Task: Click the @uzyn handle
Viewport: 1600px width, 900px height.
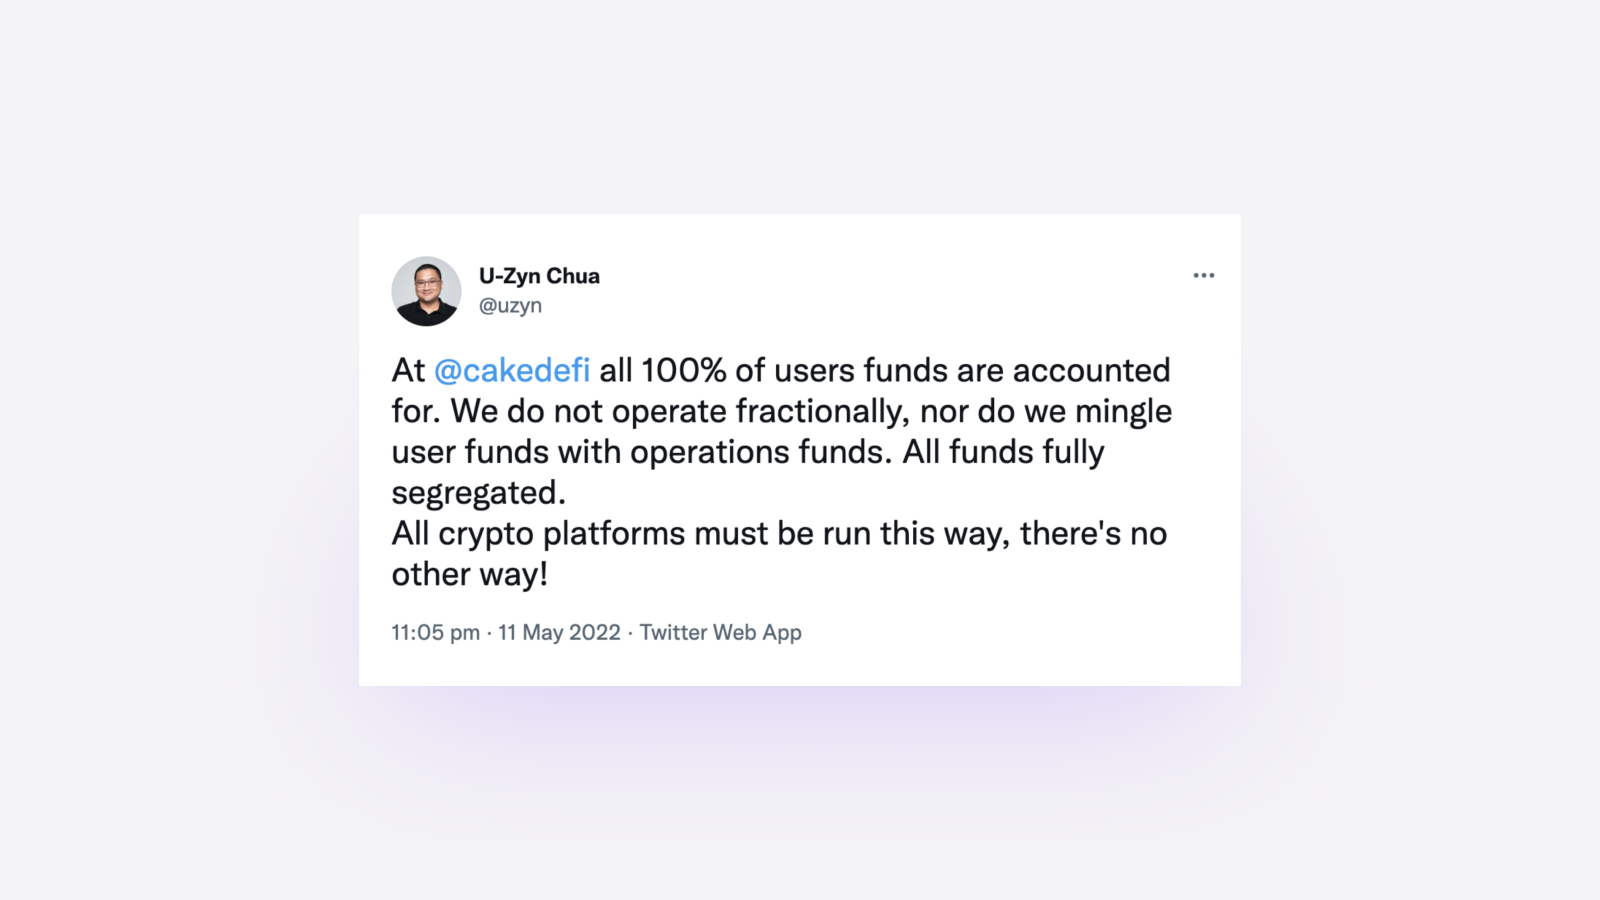Action: coord(510,306)
